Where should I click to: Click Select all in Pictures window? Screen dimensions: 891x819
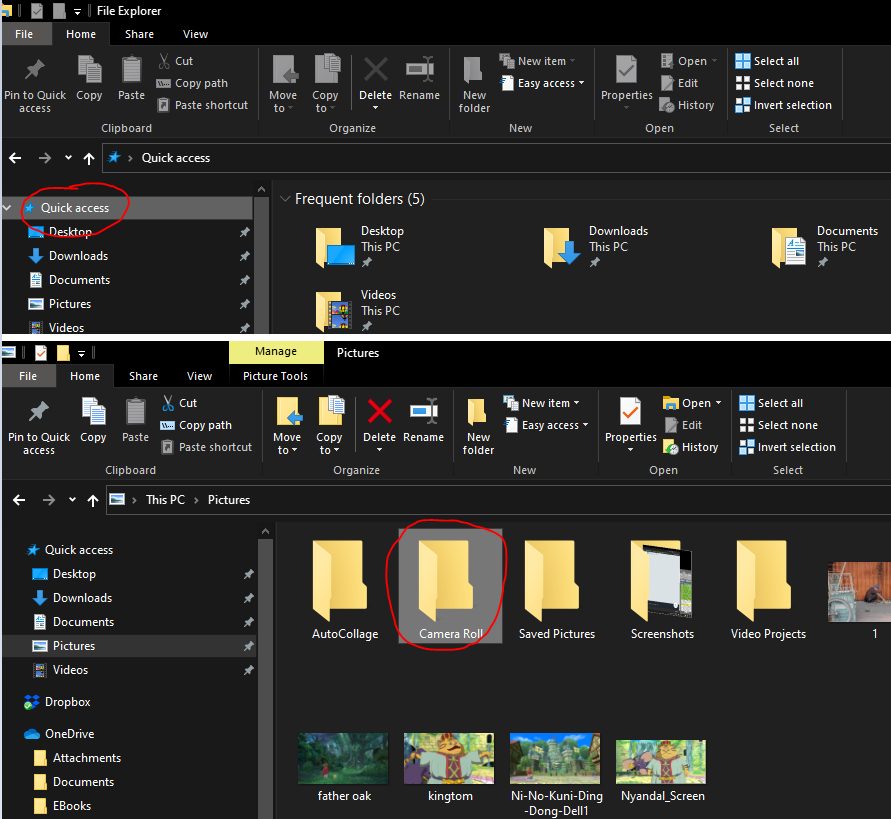(x=771, y=403)
